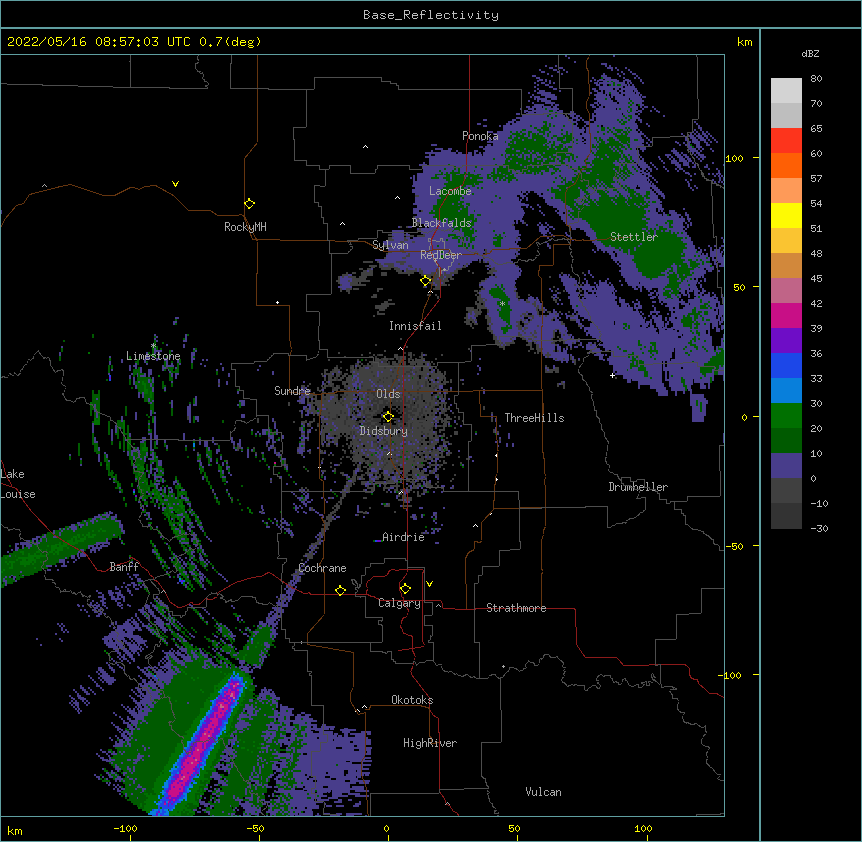Viewport: 862px width, 842px height.
Task: Click the Vulcan label
Action: pos(543,792)
